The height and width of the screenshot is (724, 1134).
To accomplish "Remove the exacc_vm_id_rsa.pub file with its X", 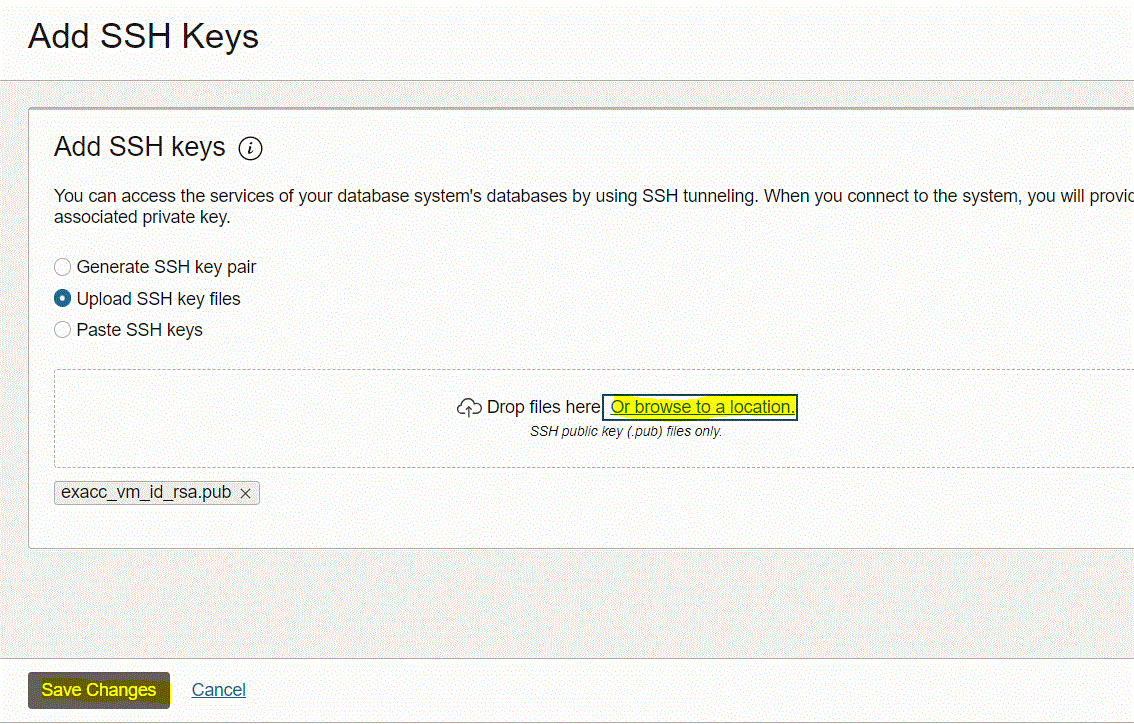I will (x=245, y=493).
